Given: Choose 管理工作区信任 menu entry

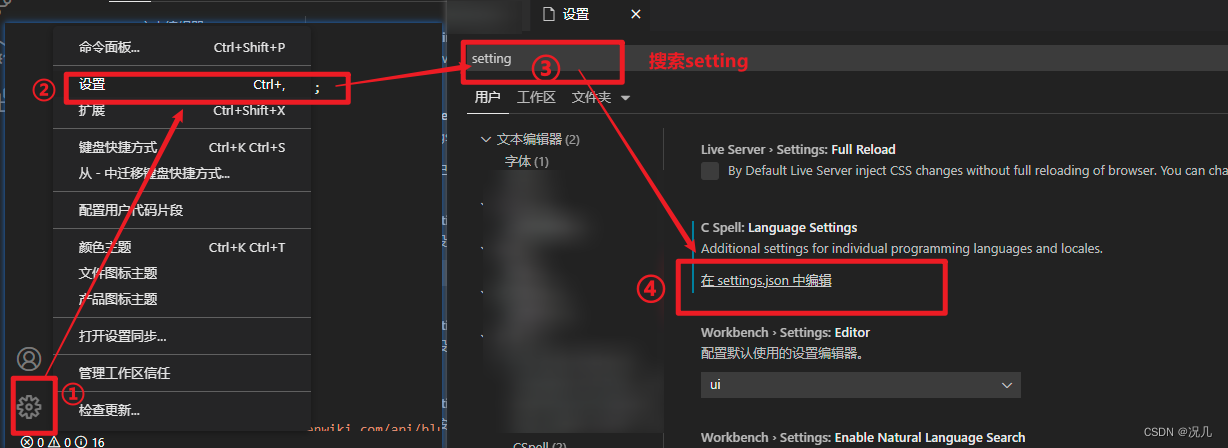Looking at the screenshot, I should pyautogui.click(x=182, y=373).
